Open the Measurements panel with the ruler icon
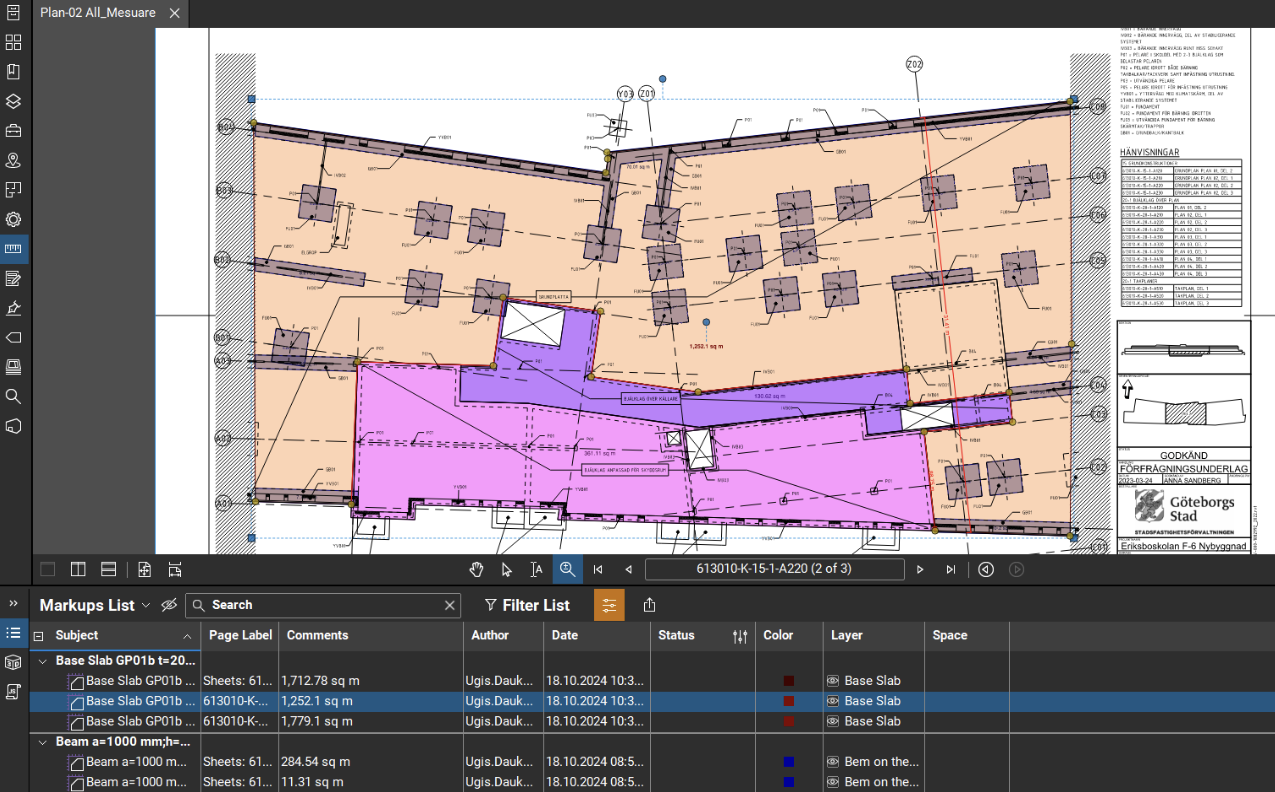 [x=14, y=248]
